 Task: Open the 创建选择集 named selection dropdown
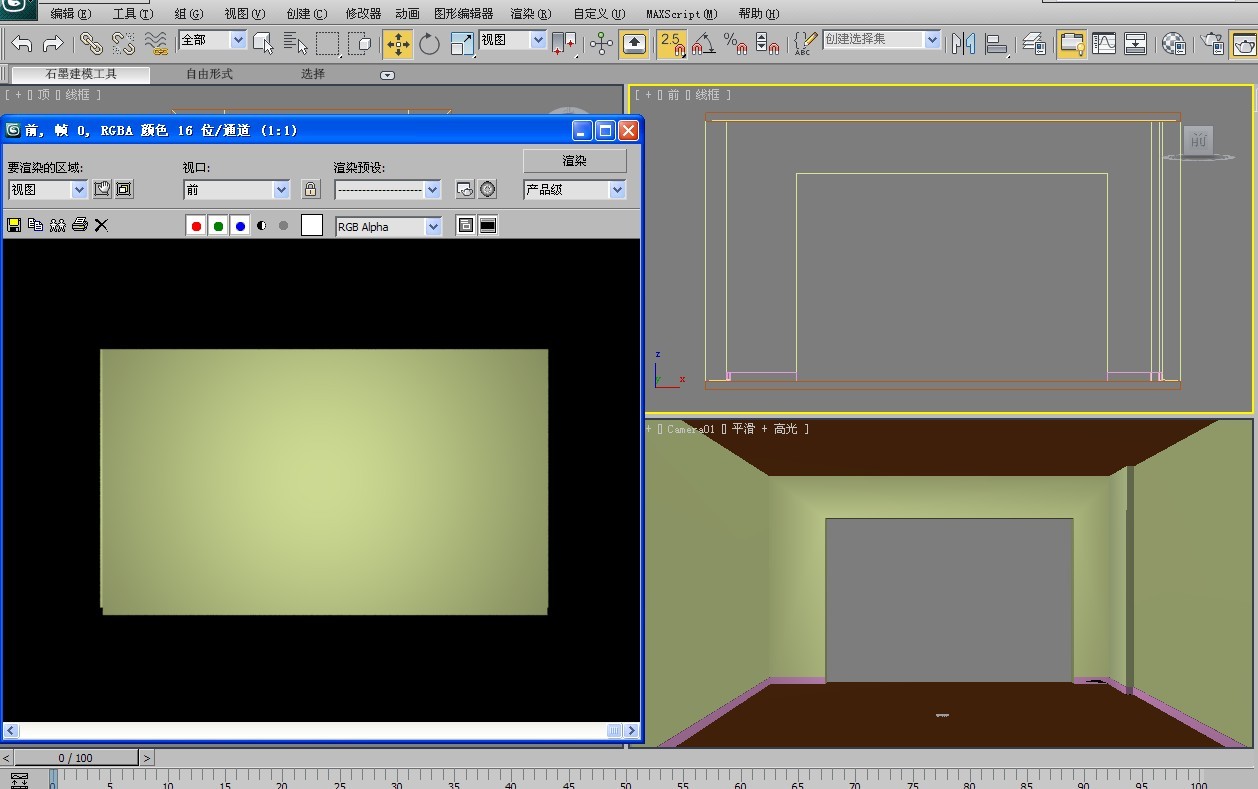881,40
